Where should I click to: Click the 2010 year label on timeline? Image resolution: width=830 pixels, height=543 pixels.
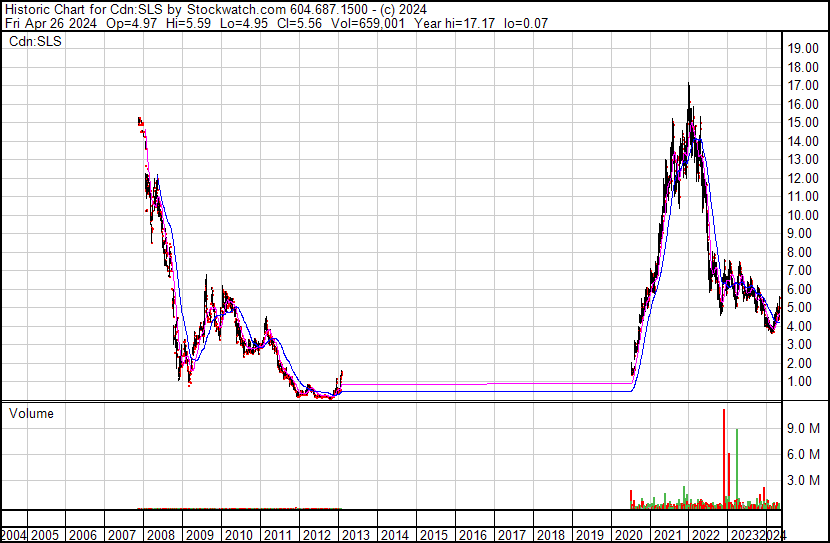(239, 535)
